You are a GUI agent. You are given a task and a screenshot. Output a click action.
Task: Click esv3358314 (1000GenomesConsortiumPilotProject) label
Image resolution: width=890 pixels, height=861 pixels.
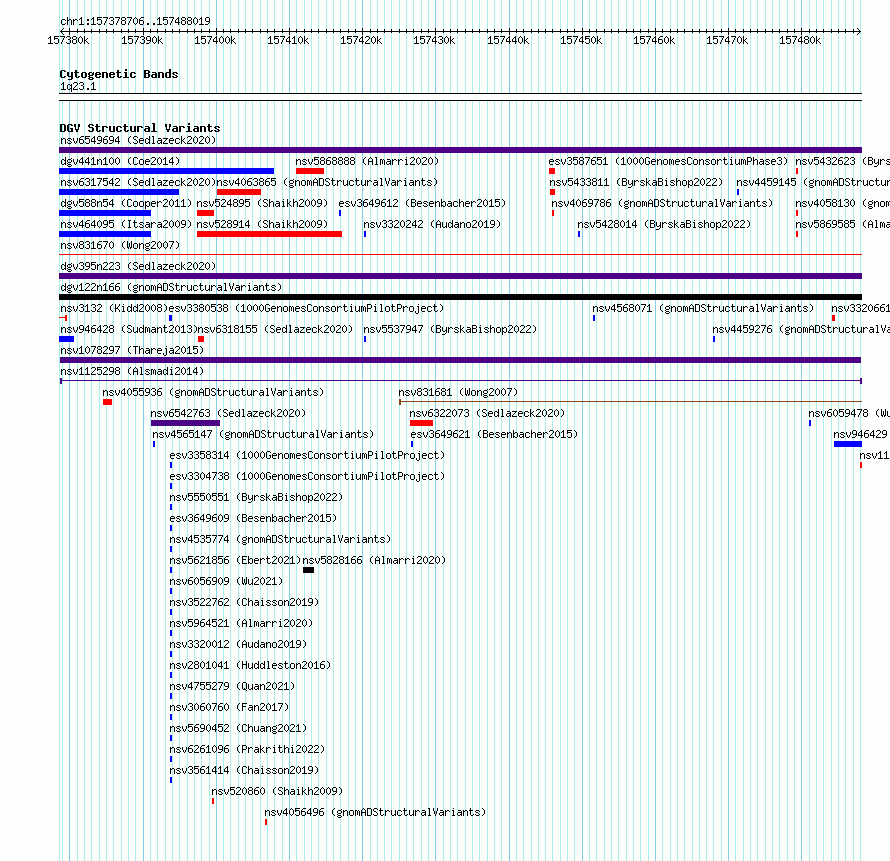(x=307, y=455)
